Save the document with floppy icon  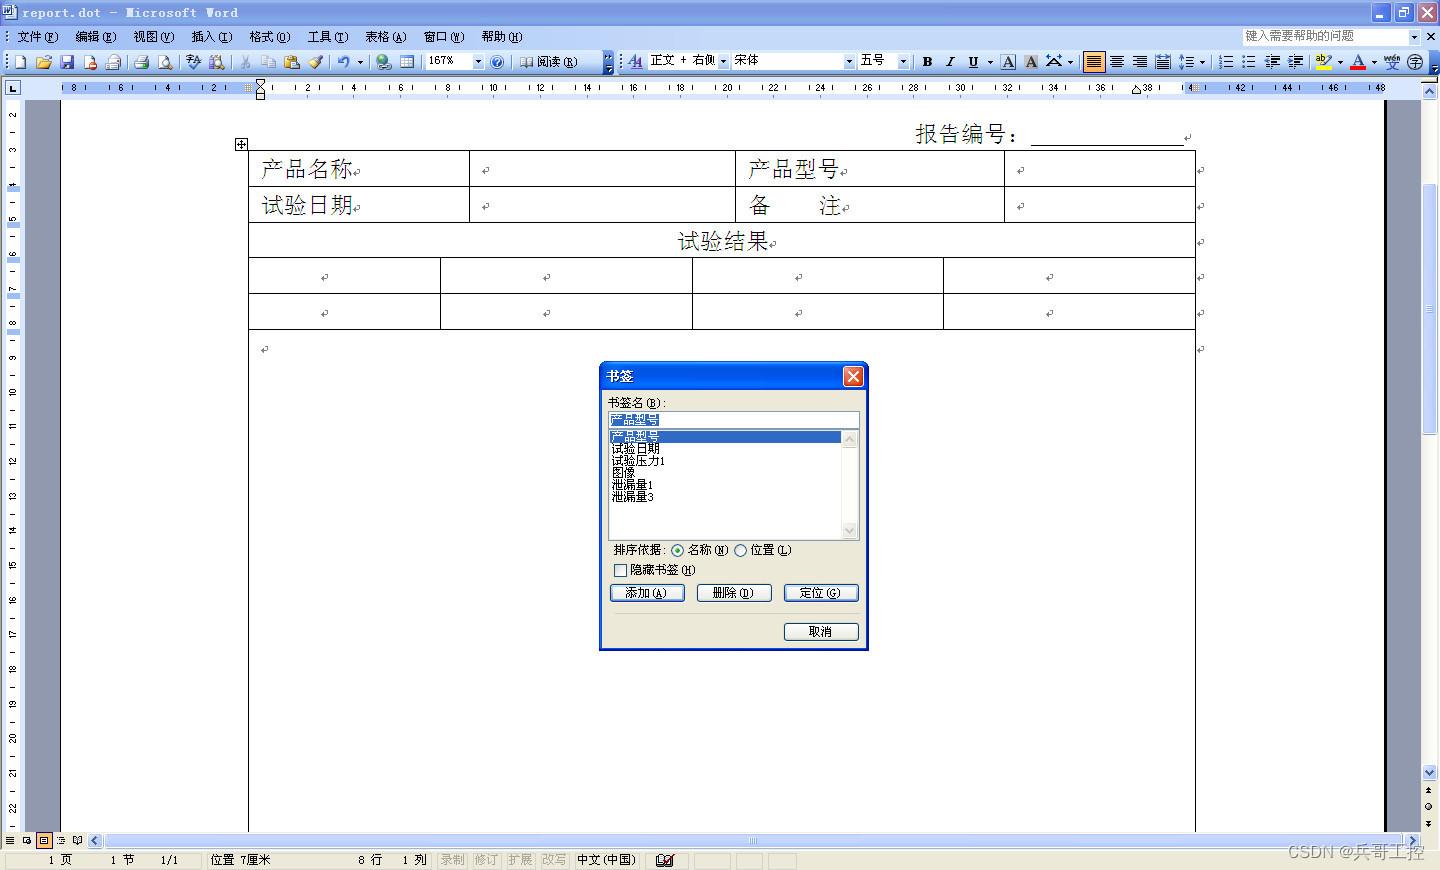(67, 62)
